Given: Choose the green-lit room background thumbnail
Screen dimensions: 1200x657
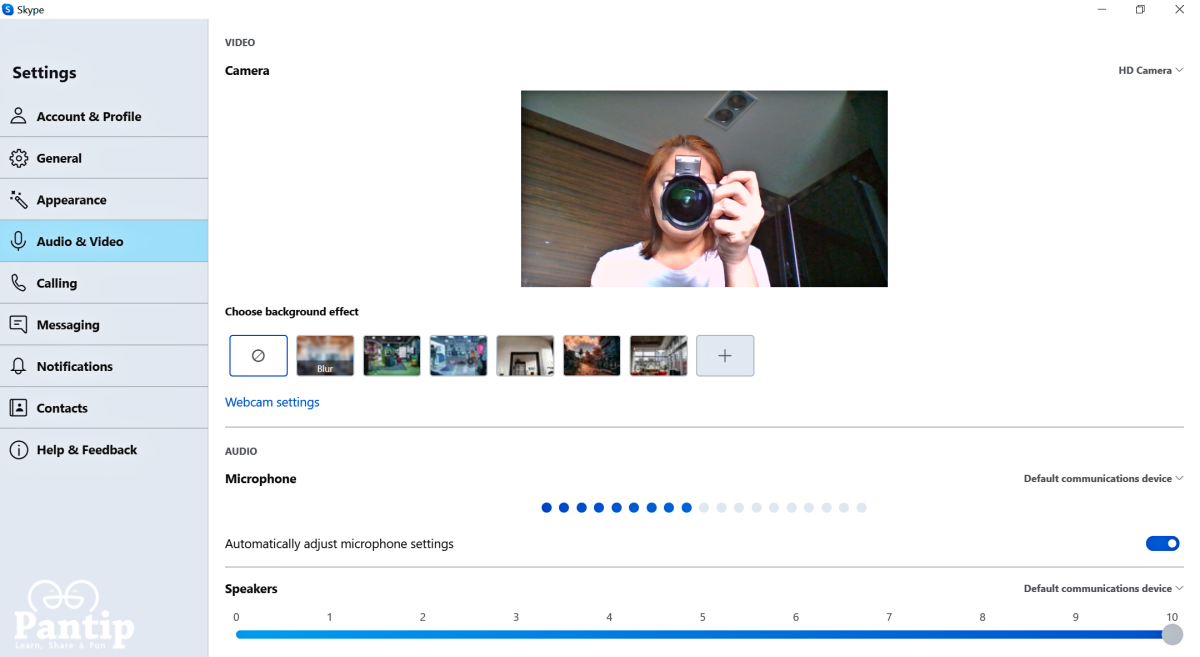Looking at the screenshot, I should [392, 356].
